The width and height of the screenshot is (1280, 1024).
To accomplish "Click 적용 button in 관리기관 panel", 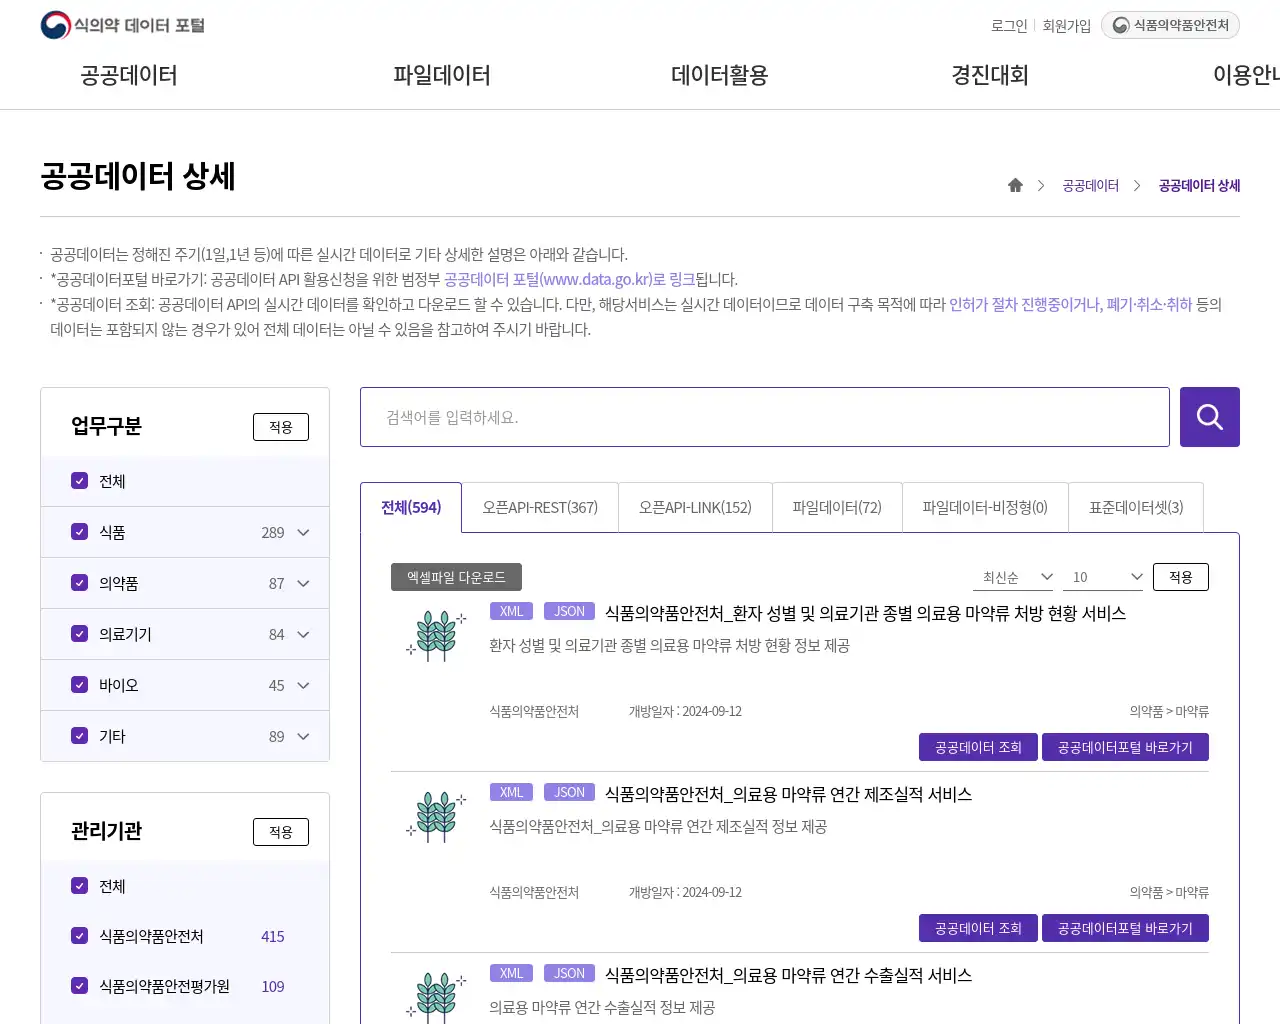I will click(281, 832).
